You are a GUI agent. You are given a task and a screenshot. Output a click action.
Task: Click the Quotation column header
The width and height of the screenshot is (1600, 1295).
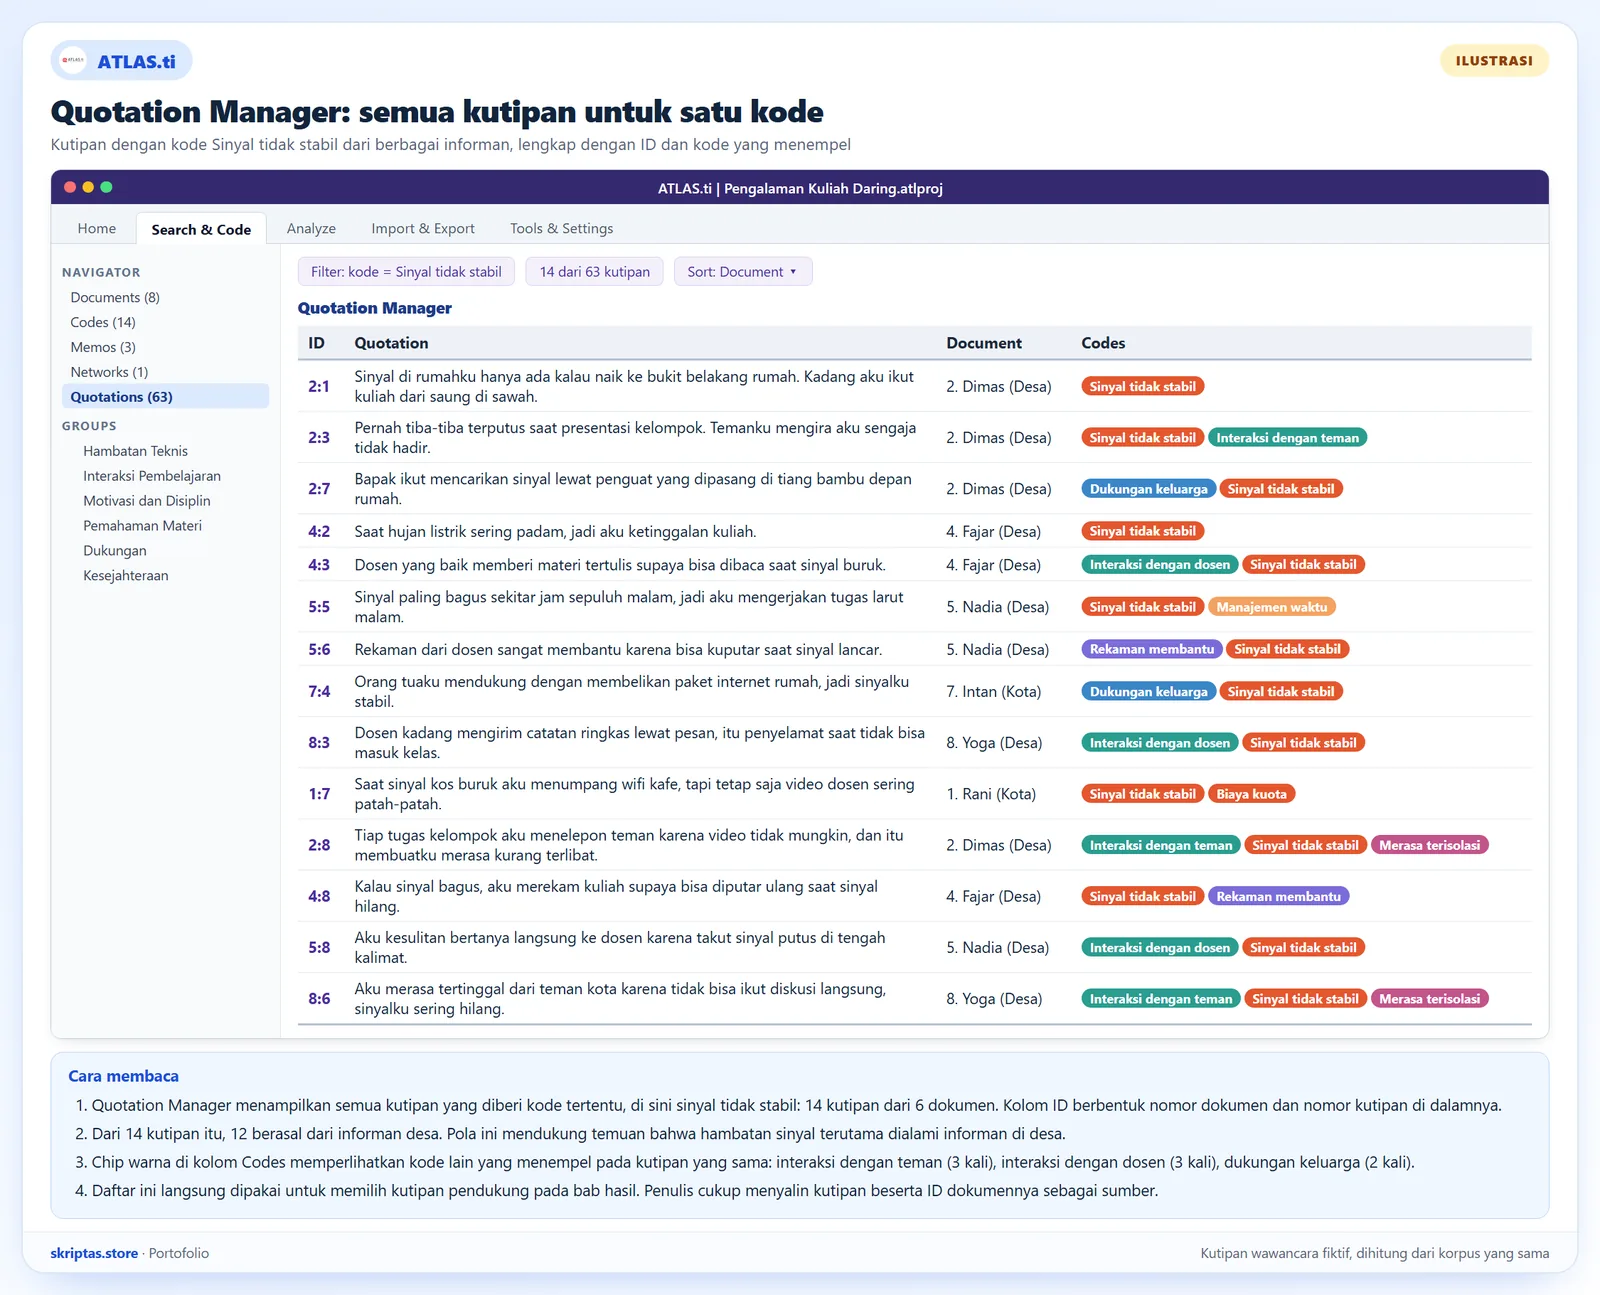click(x=391, y=343)
